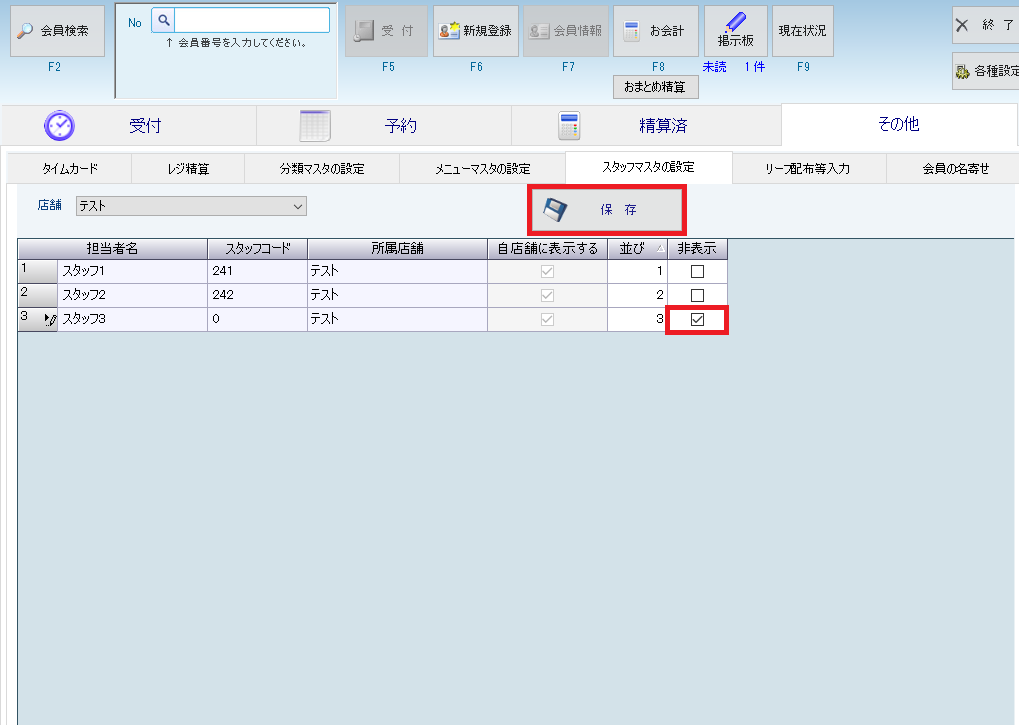Click the 会員番号 input field
1019x725 pixels.
tap(252, 20)
